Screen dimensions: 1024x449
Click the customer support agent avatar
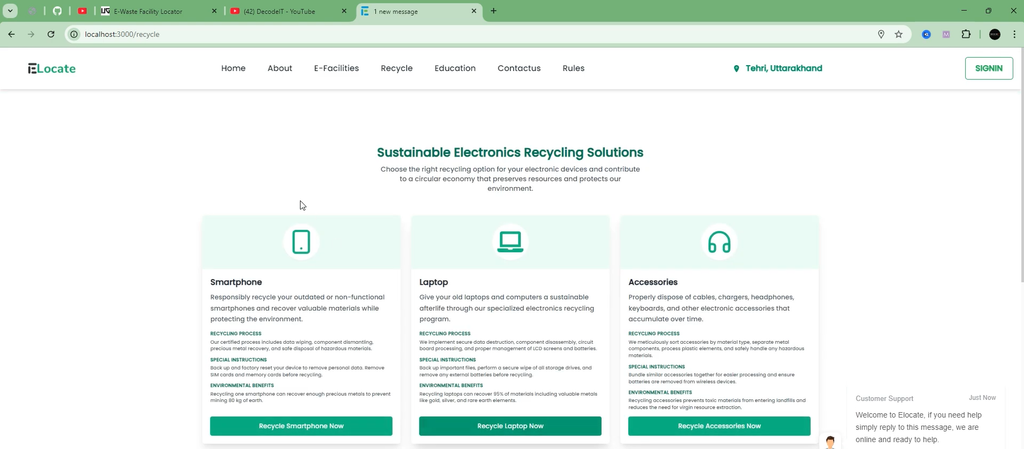pyautogui.click(x=830, y=442)
